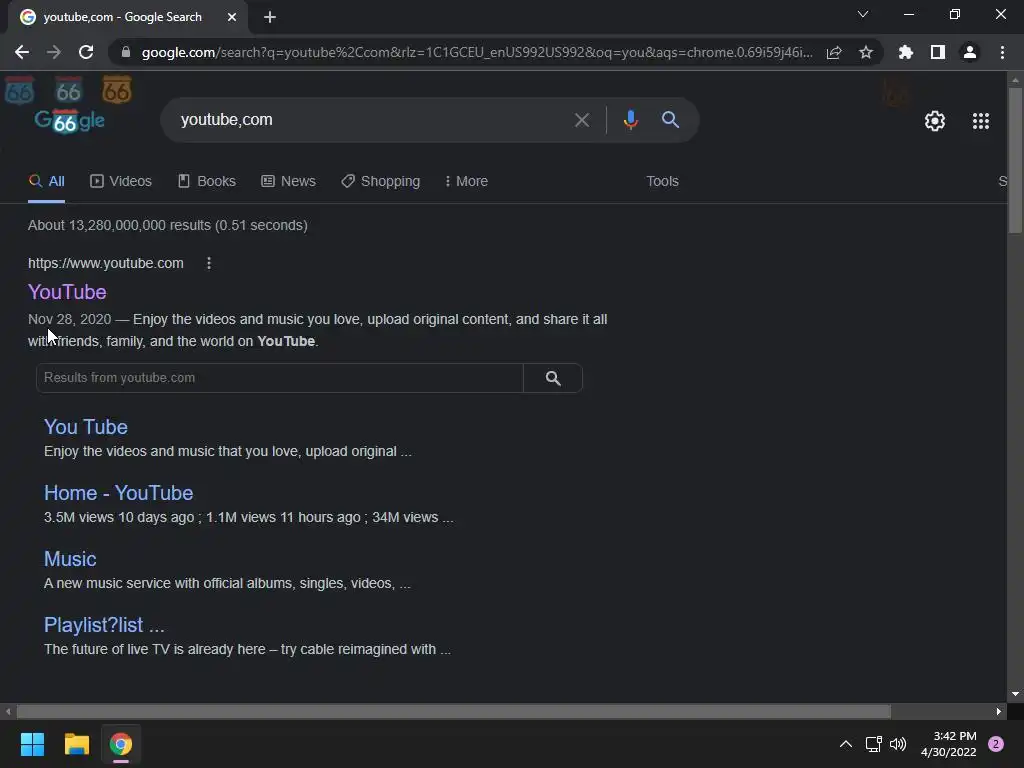1024x768 pixels.
Task: Open the three-dot menu beside youtube.com URL
Action: [x=208, y=263]
